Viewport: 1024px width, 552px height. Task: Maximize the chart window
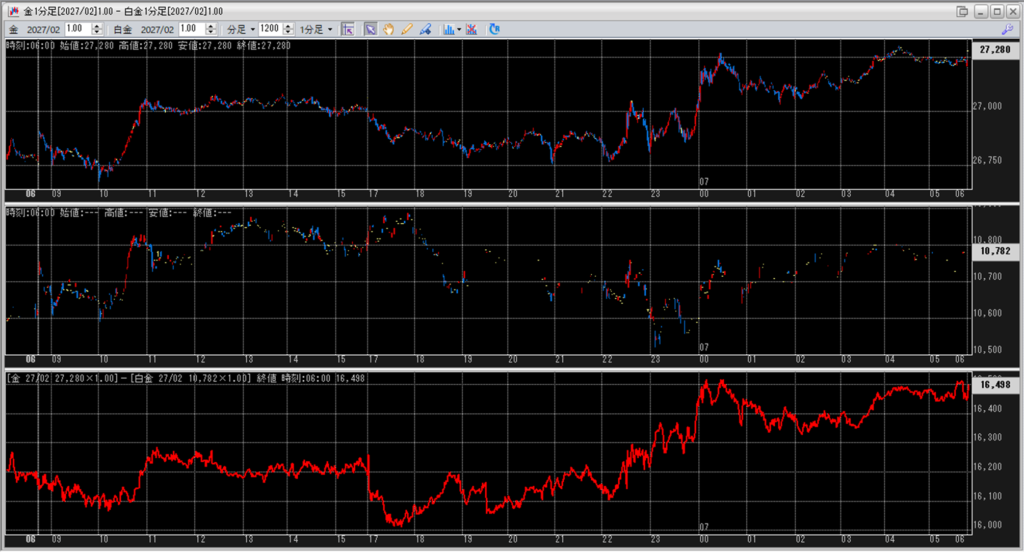coord(996,10)
